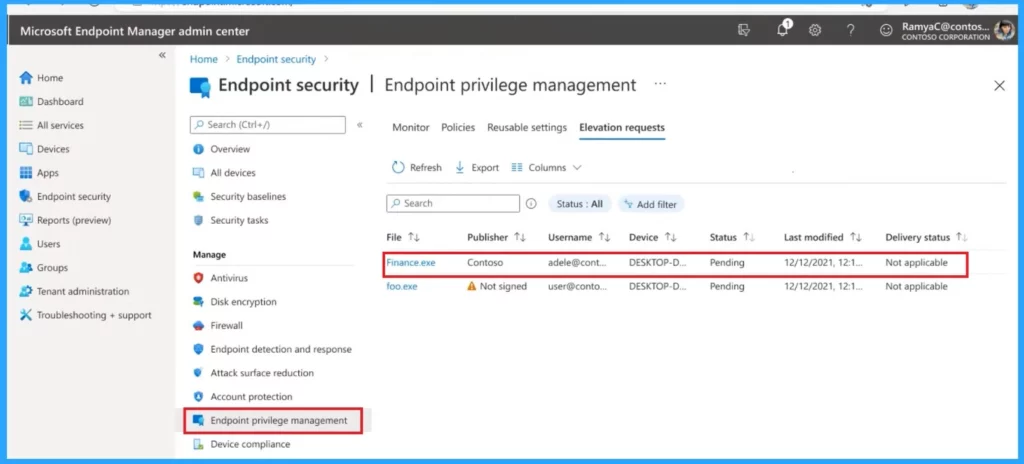Open the notifications bell icon
This screenshot has width=1024, height=464.
point(782,29)
